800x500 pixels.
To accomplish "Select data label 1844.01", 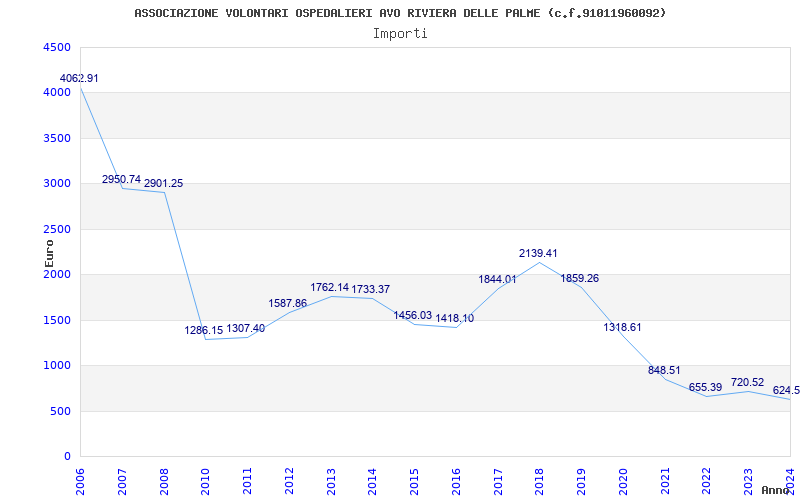I will (497, 279).
